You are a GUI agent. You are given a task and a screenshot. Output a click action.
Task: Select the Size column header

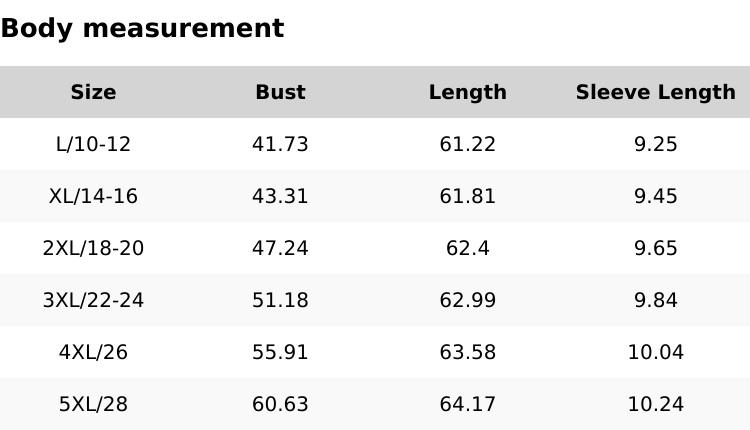tap(93, 92)
